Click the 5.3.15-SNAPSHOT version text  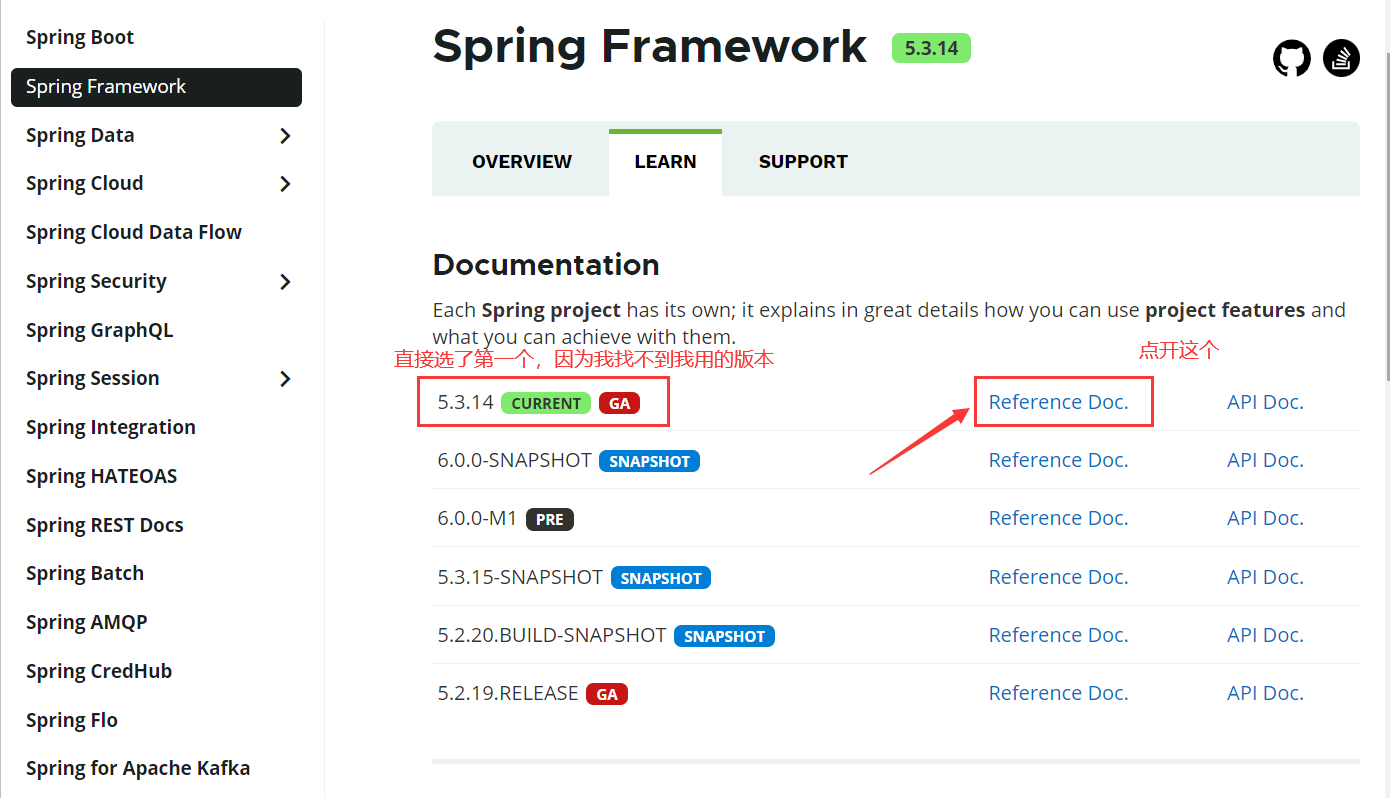point(520,577)
